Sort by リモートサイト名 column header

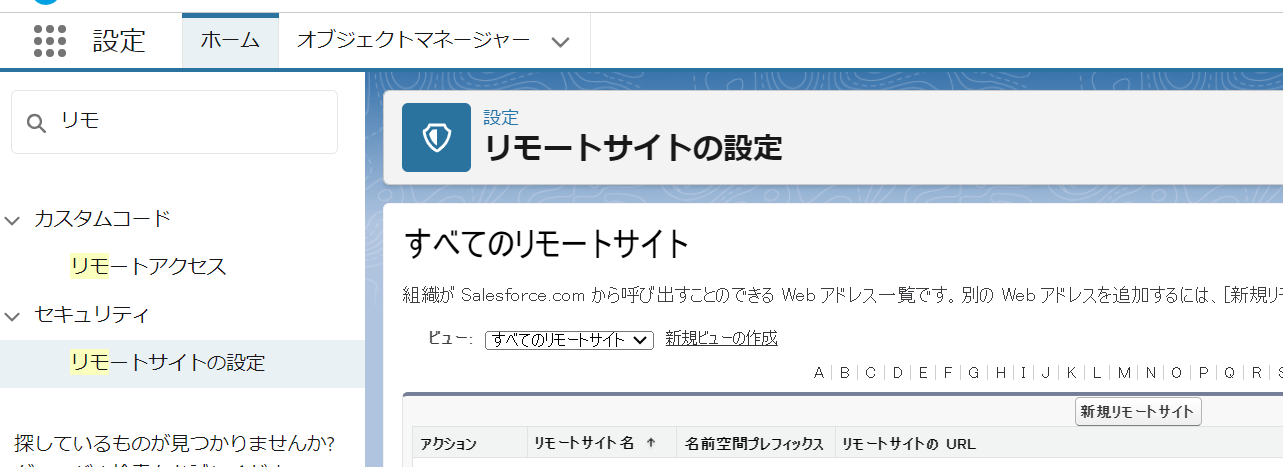(584, 444)
